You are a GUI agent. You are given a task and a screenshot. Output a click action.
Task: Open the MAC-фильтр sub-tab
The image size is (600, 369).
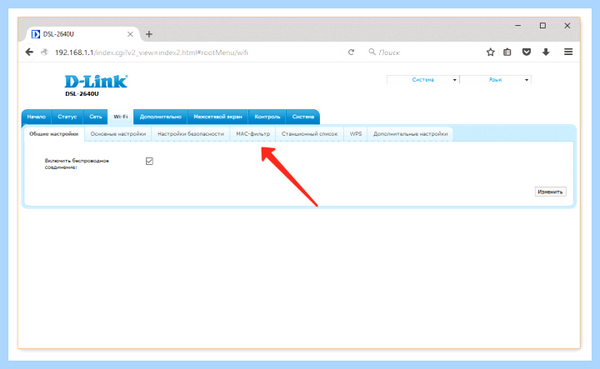[x=253, y=134]
